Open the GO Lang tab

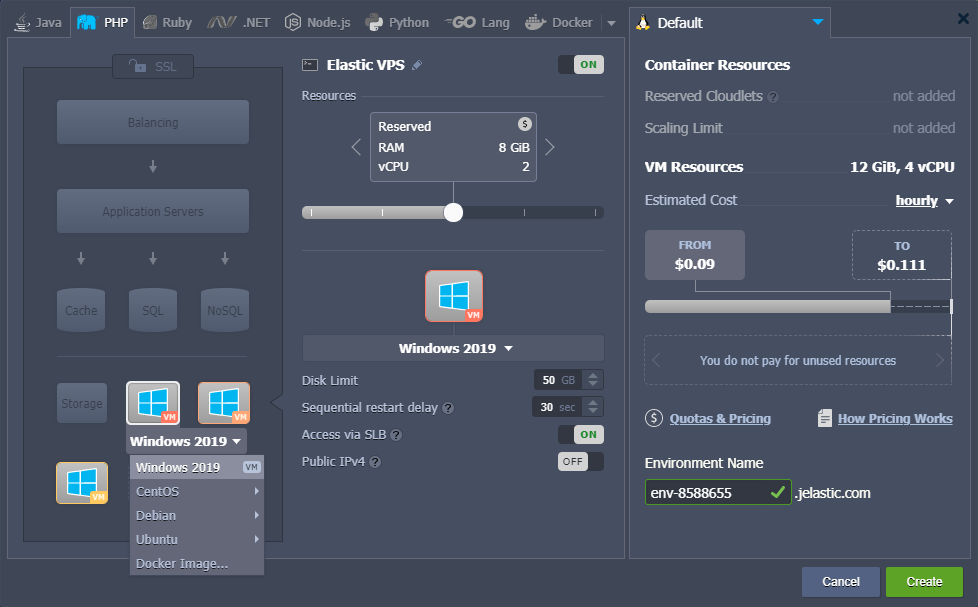click(x=477, y=23)
